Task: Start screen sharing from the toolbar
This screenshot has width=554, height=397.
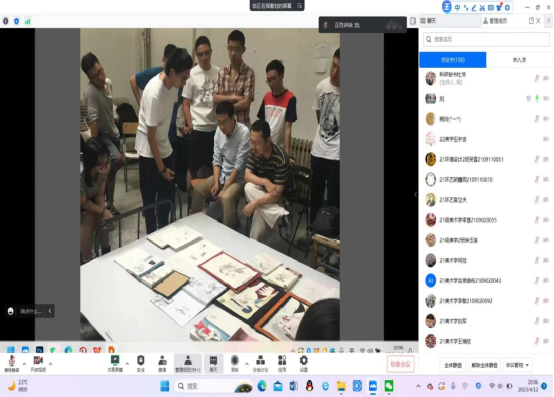Action: point(115,364)
